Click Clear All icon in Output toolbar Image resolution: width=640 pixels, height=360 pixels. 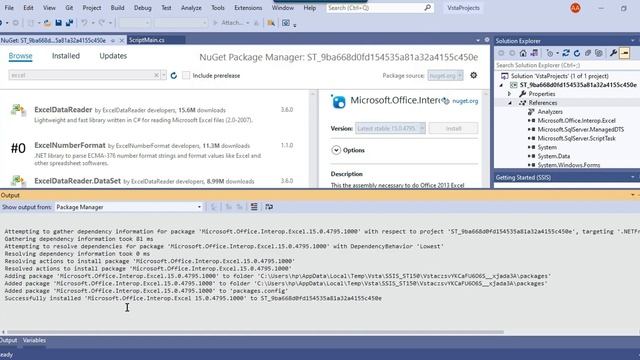(x=254, y=207)
